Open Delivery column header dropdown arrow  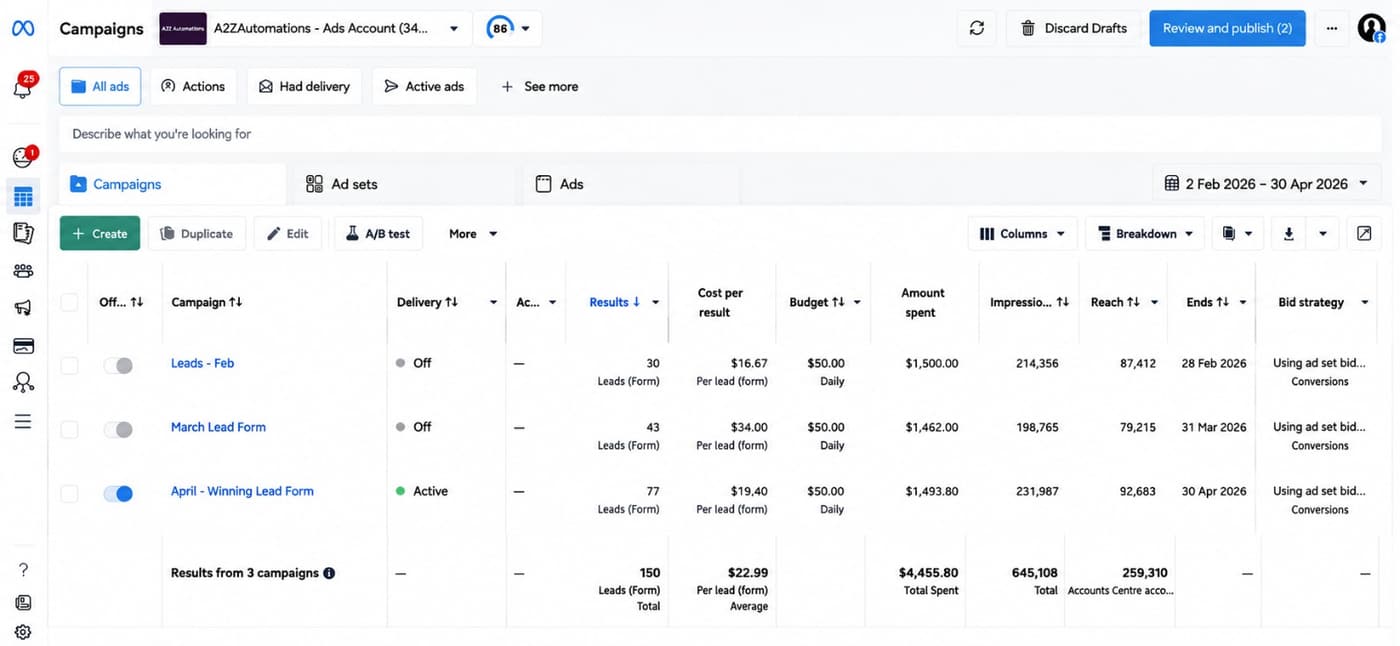click(494, 303)
